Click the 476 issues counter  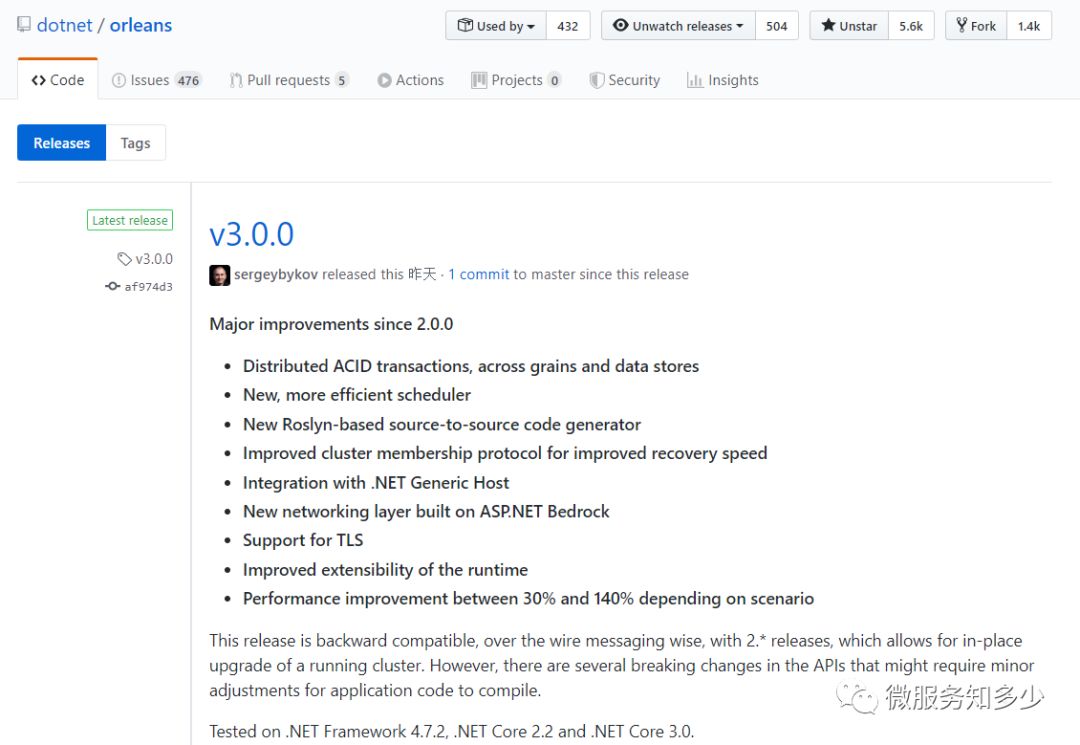click(188, 81)
